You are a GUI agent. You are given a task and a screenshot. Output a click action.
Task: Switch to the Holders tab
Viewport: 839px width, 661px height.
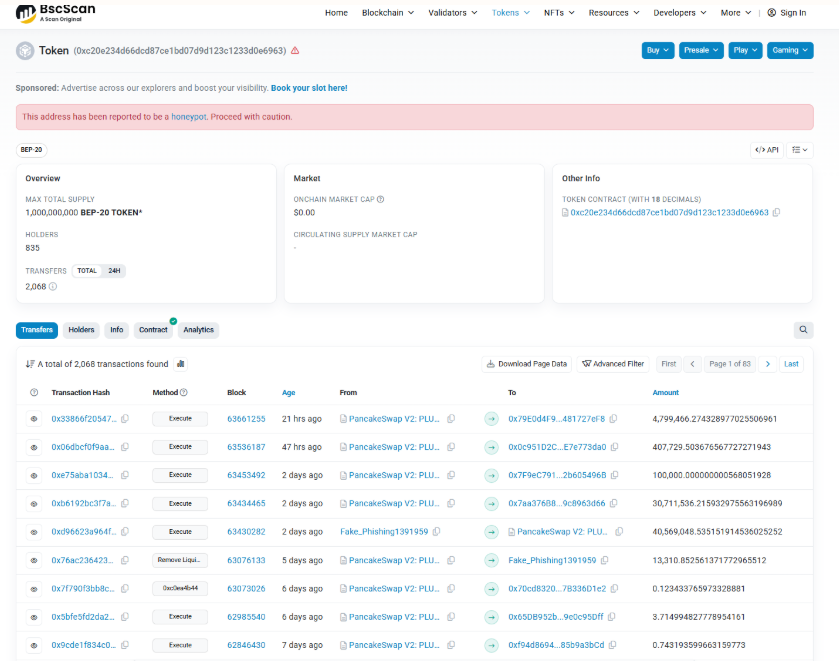click(x=81, y=330)
